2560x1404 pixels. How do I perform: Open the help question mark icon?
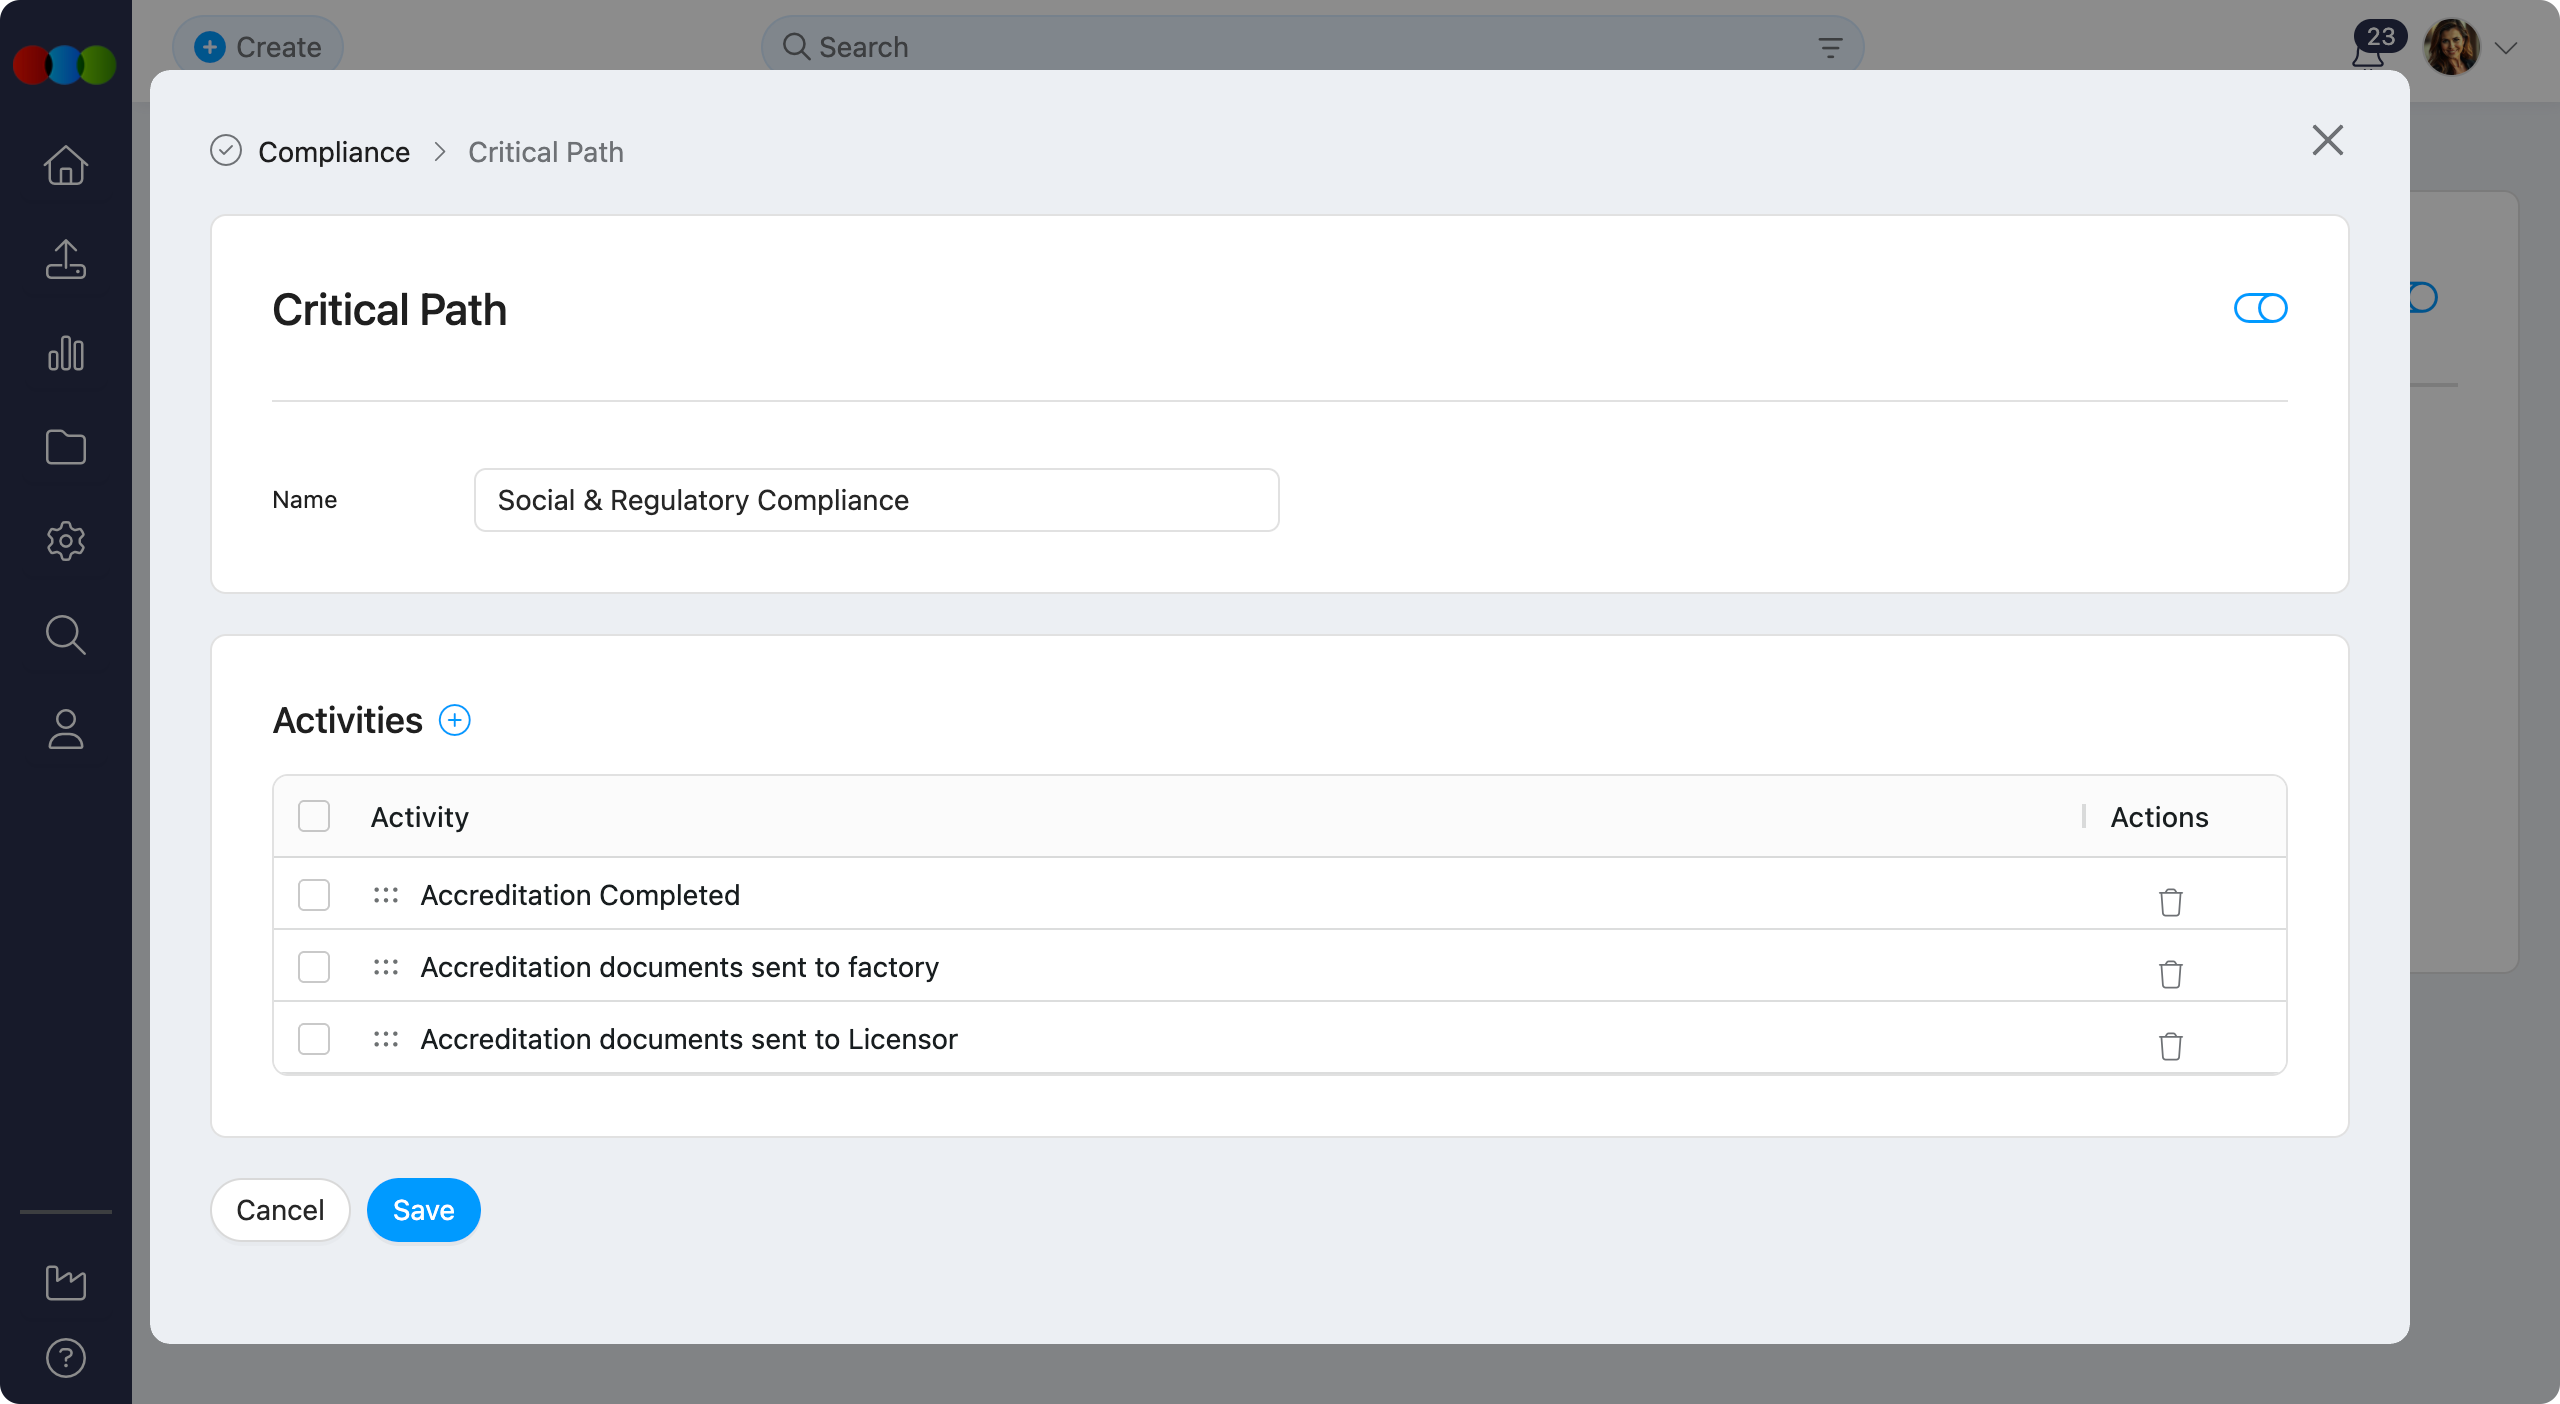(66, 1357)
